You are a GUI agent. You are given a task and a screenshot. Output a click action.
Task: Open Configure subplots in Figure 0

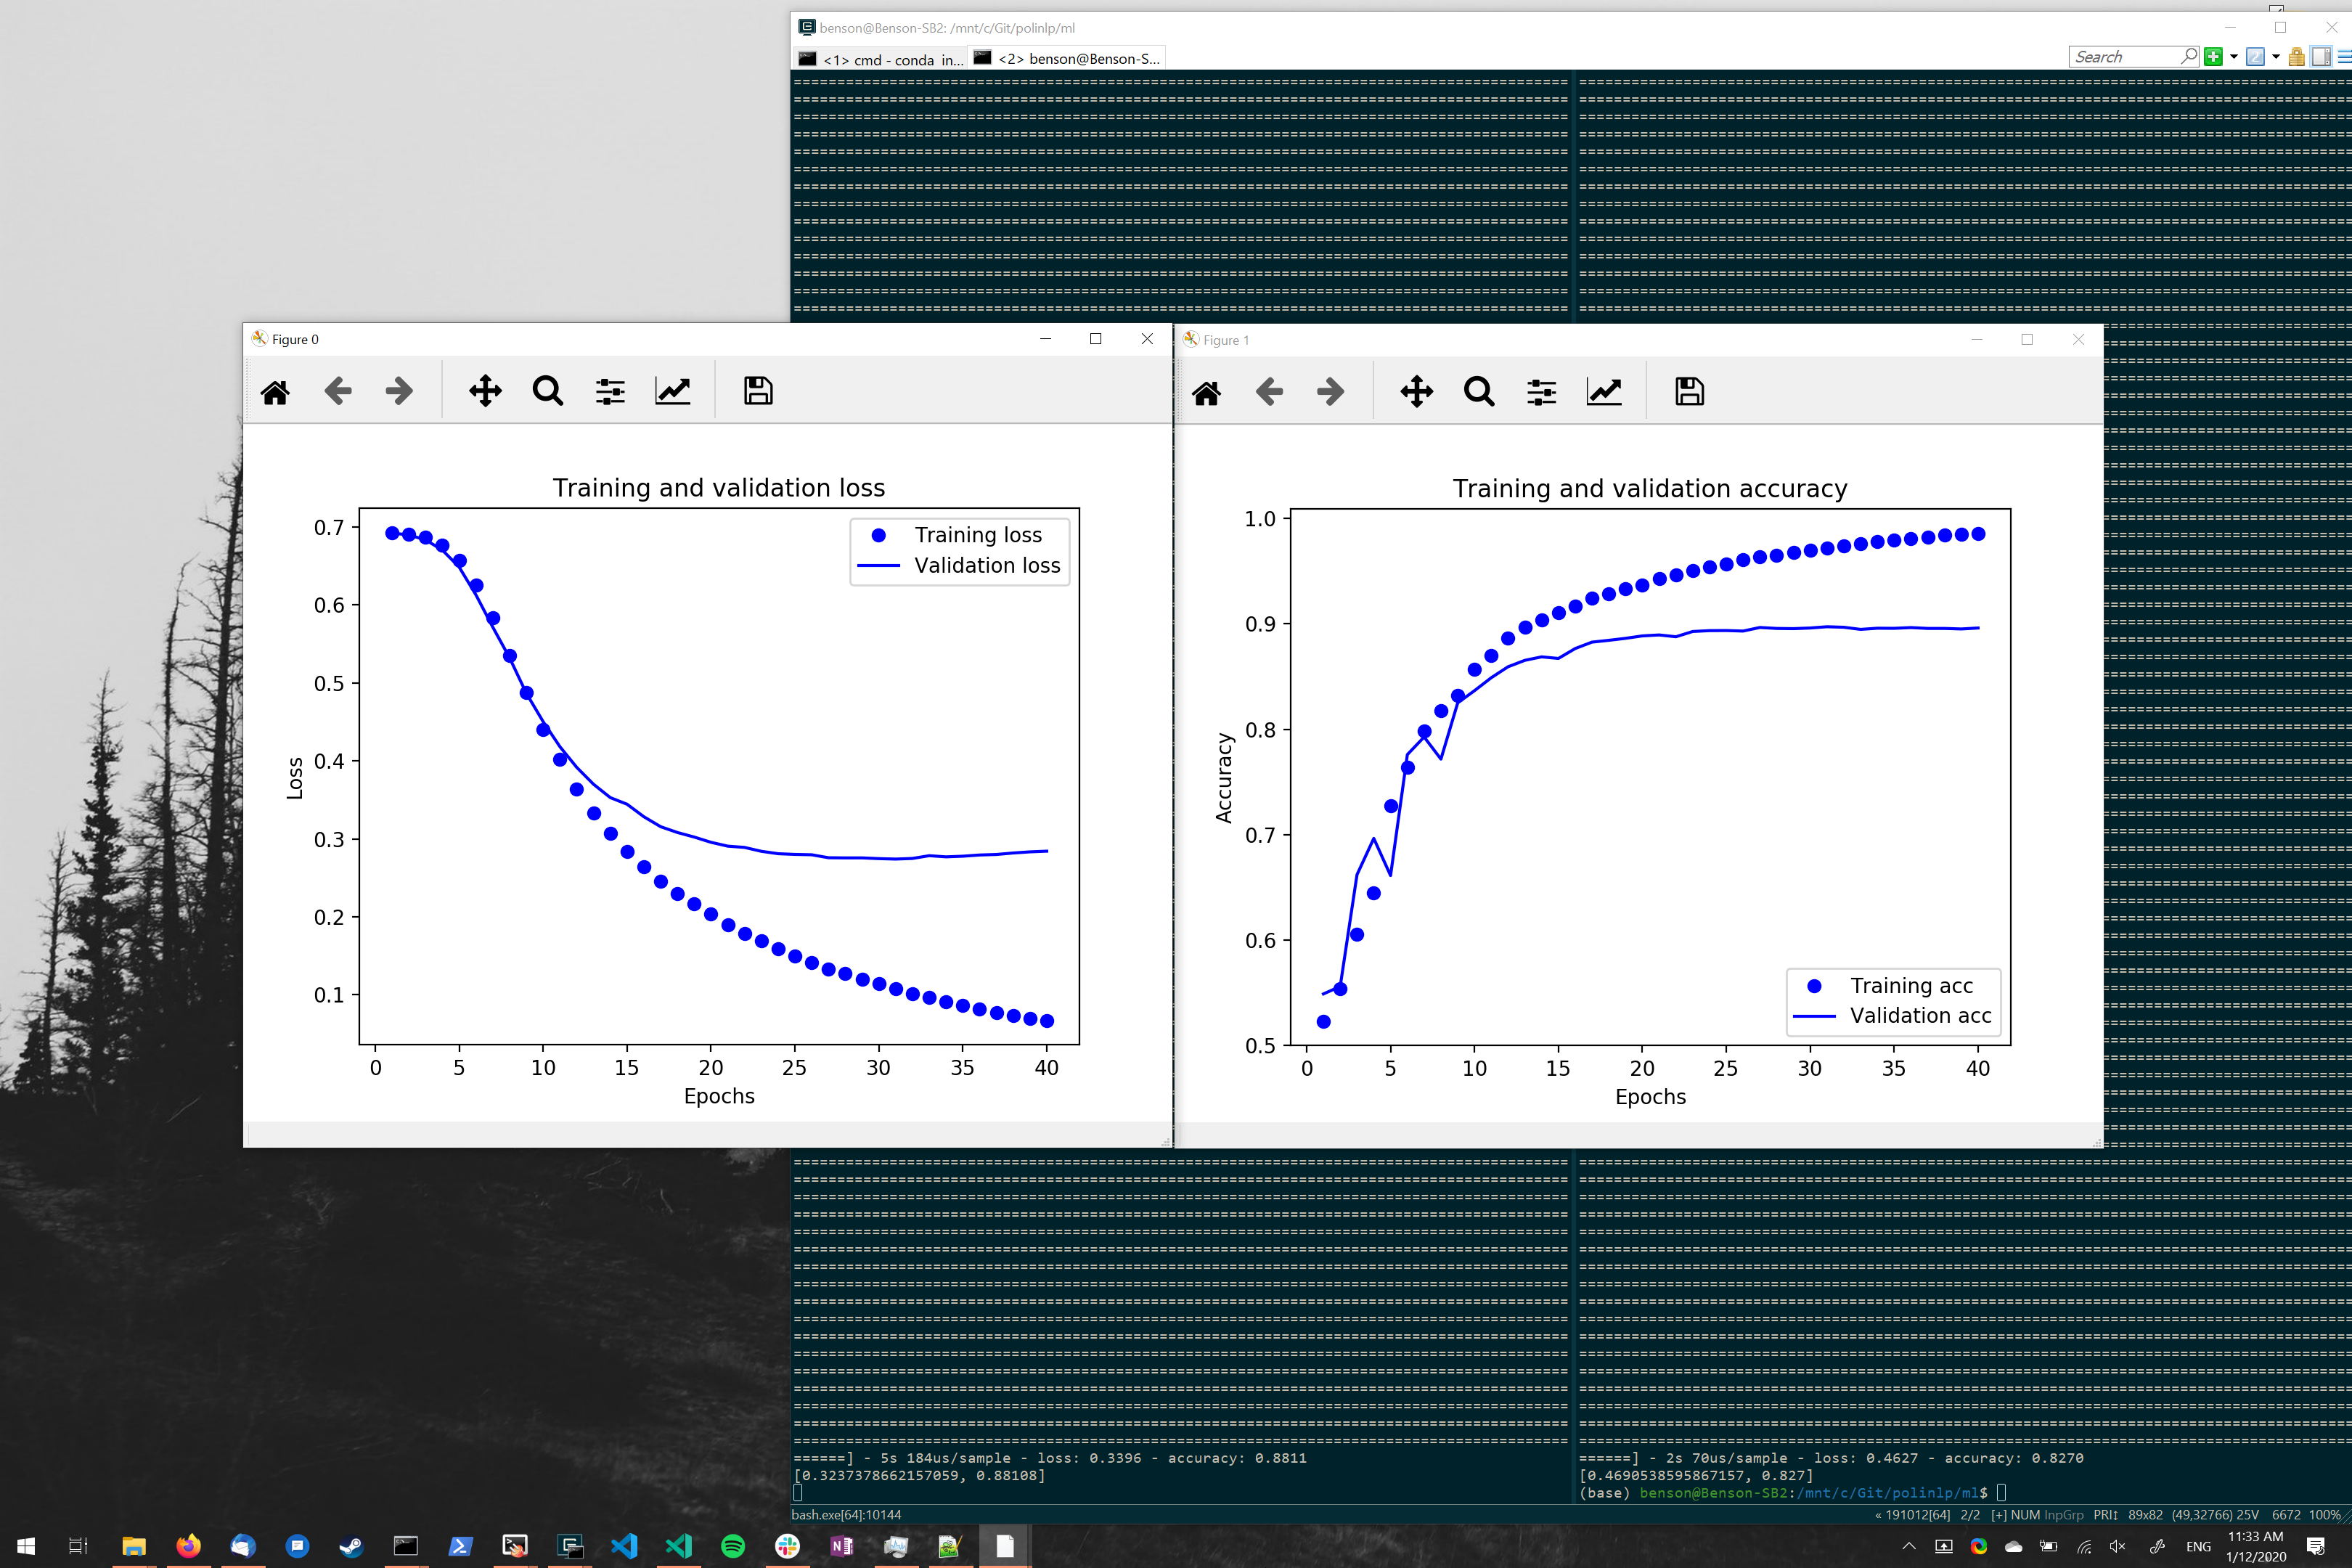(x=610, y=391)
